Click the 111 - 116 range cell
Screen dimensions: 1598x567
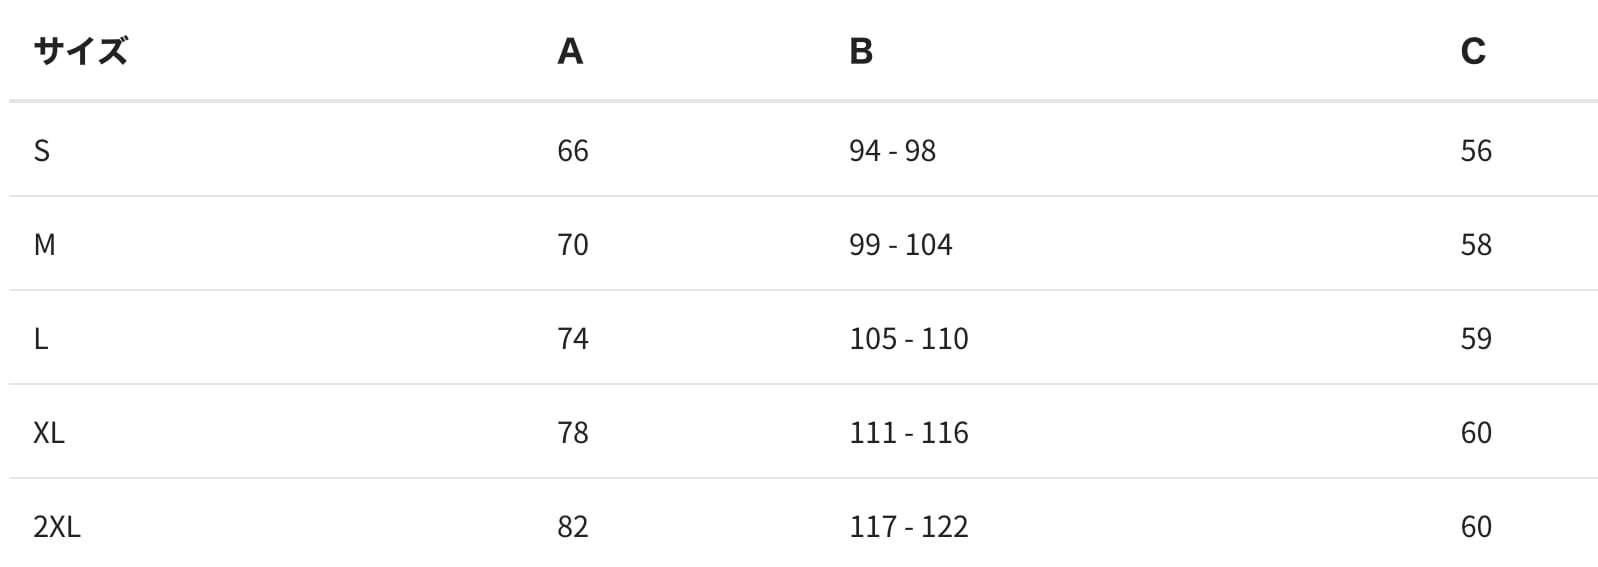[908, 432]
